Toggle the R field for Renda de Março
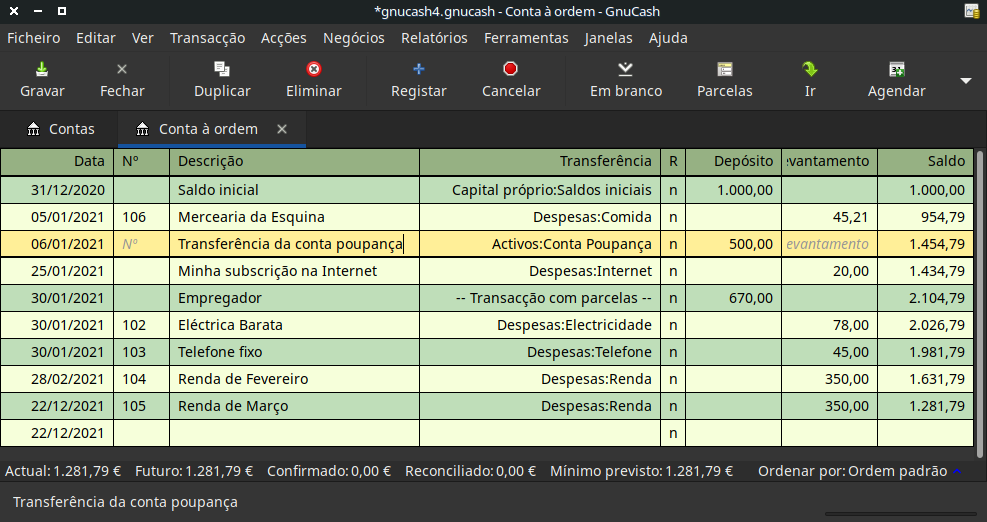987x522 pixels. click(673, 406)
